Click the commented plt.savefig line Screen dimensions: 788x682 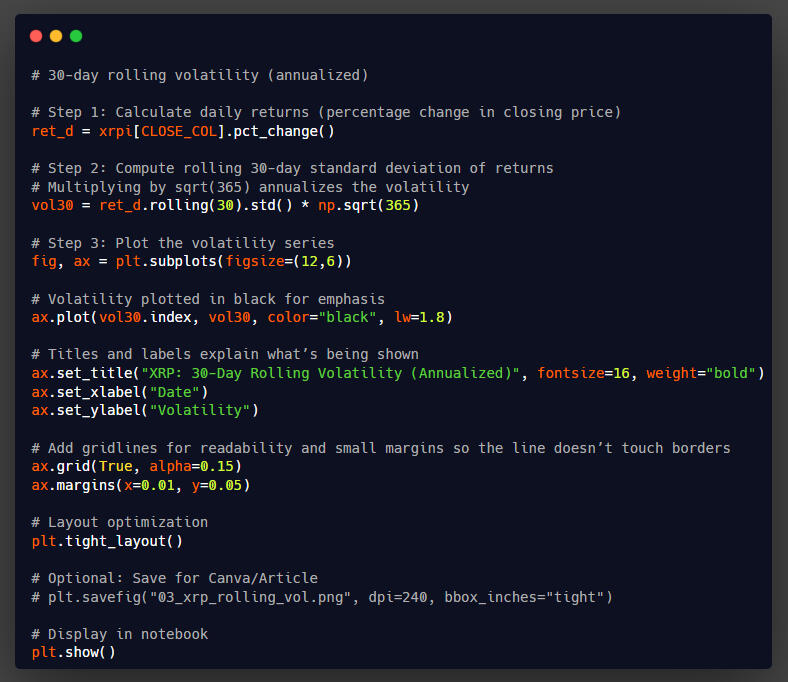[x=321, y=597]
